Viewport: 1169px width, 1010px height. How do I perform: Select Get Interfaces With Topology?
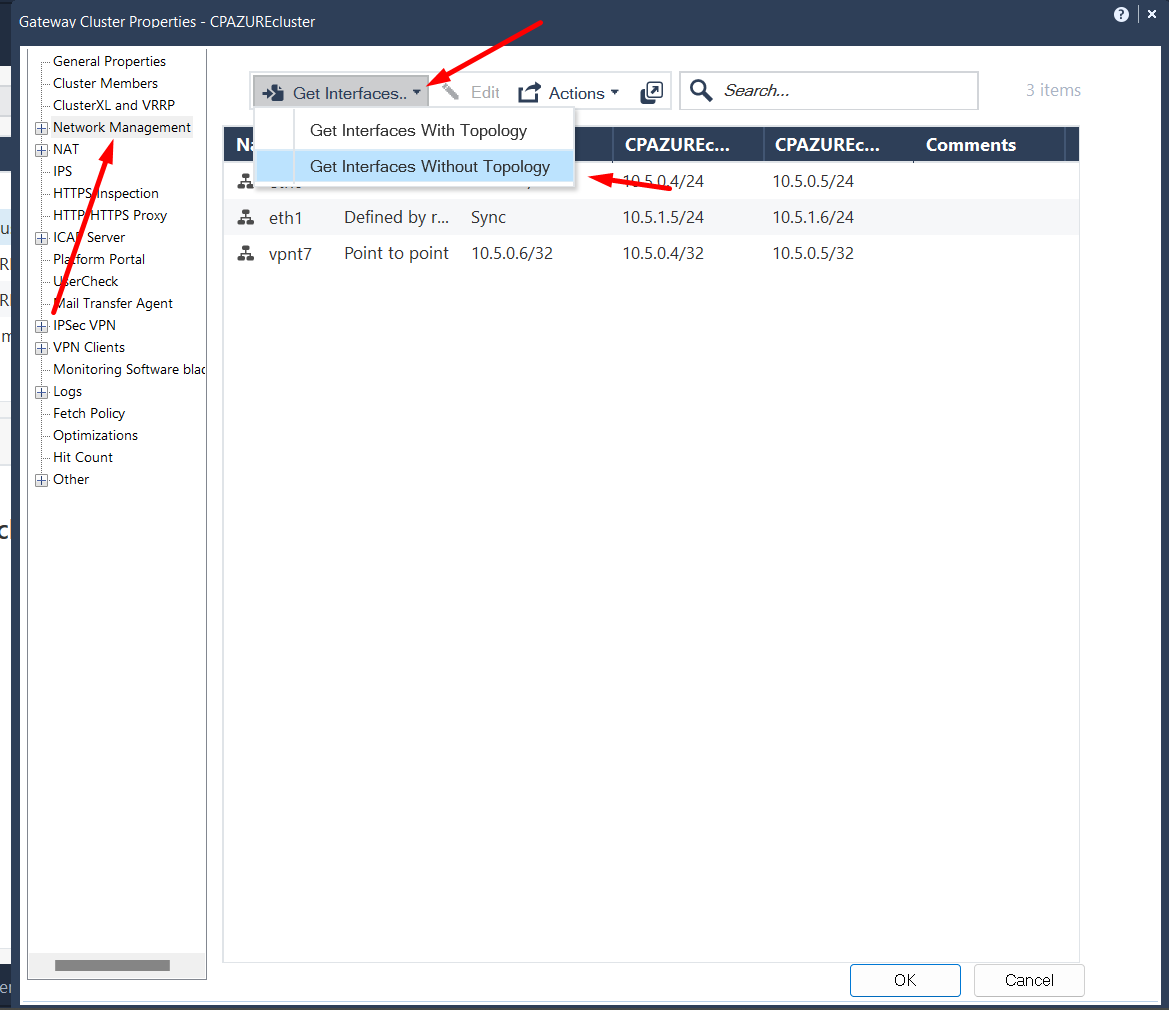418,130
